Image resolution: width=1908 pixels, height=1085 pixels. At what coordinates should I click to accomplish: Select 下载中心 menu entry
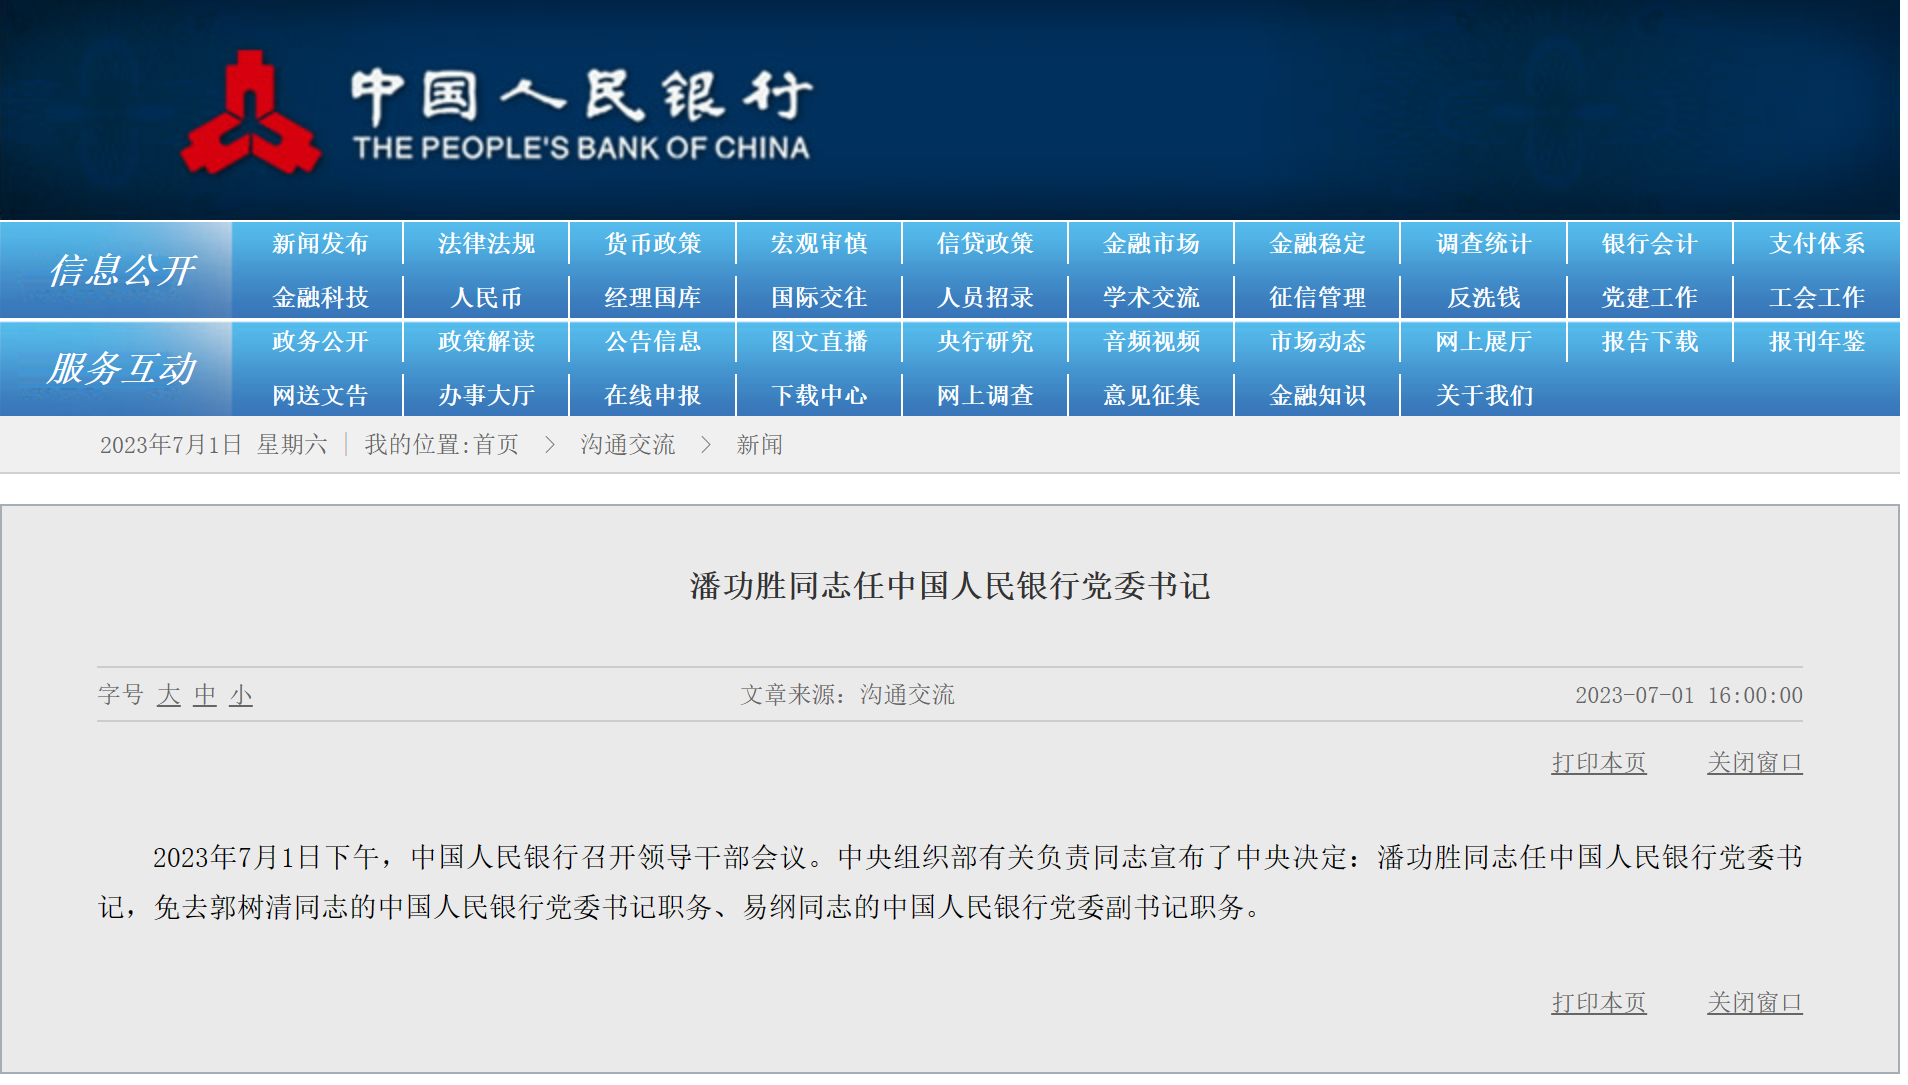point(819,396)
